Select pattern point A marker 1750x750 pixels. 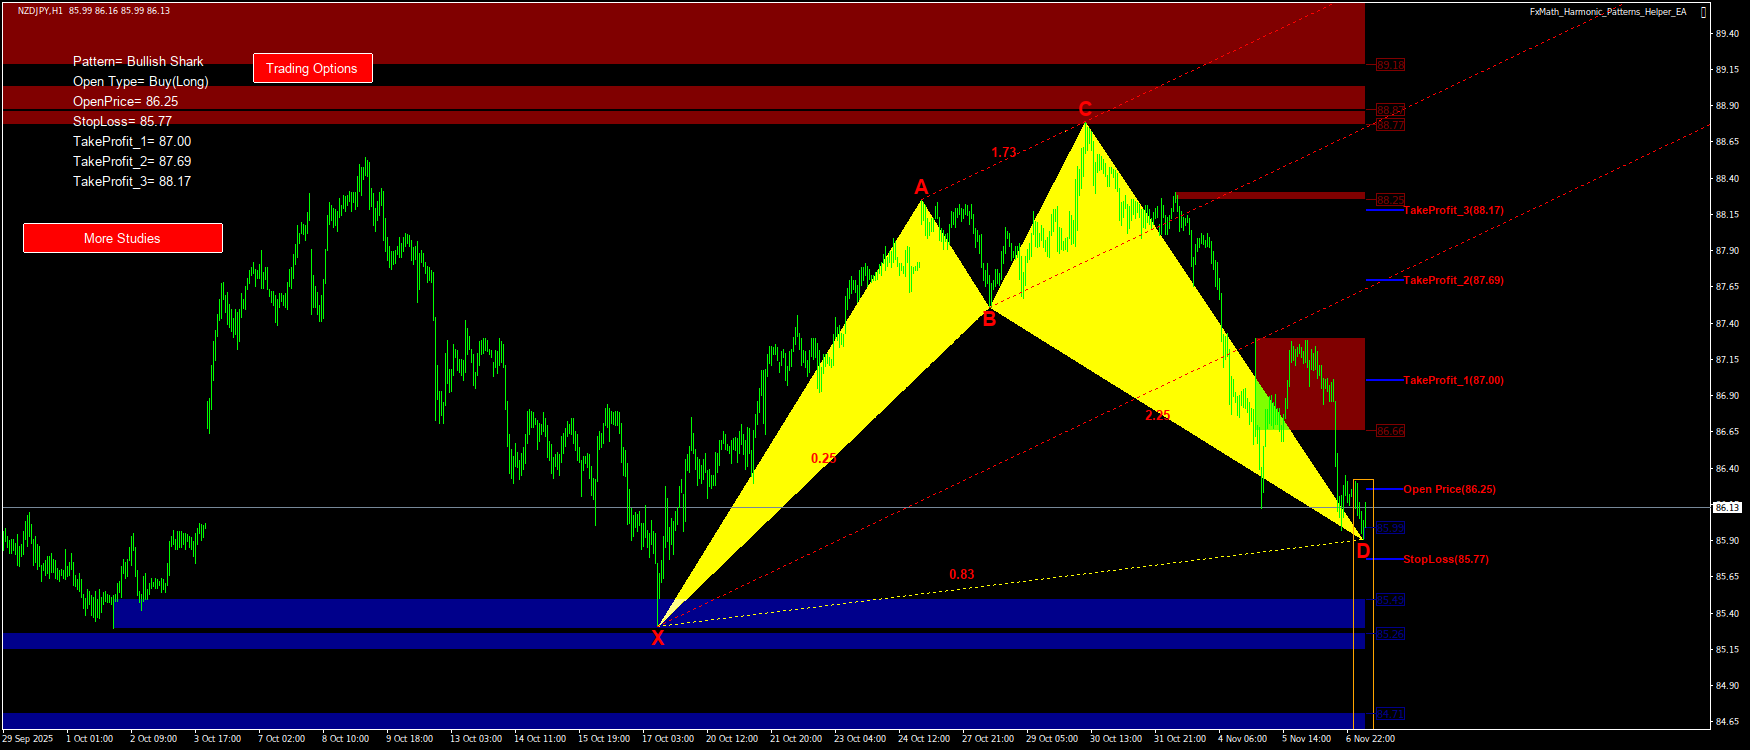pos(921,187)
